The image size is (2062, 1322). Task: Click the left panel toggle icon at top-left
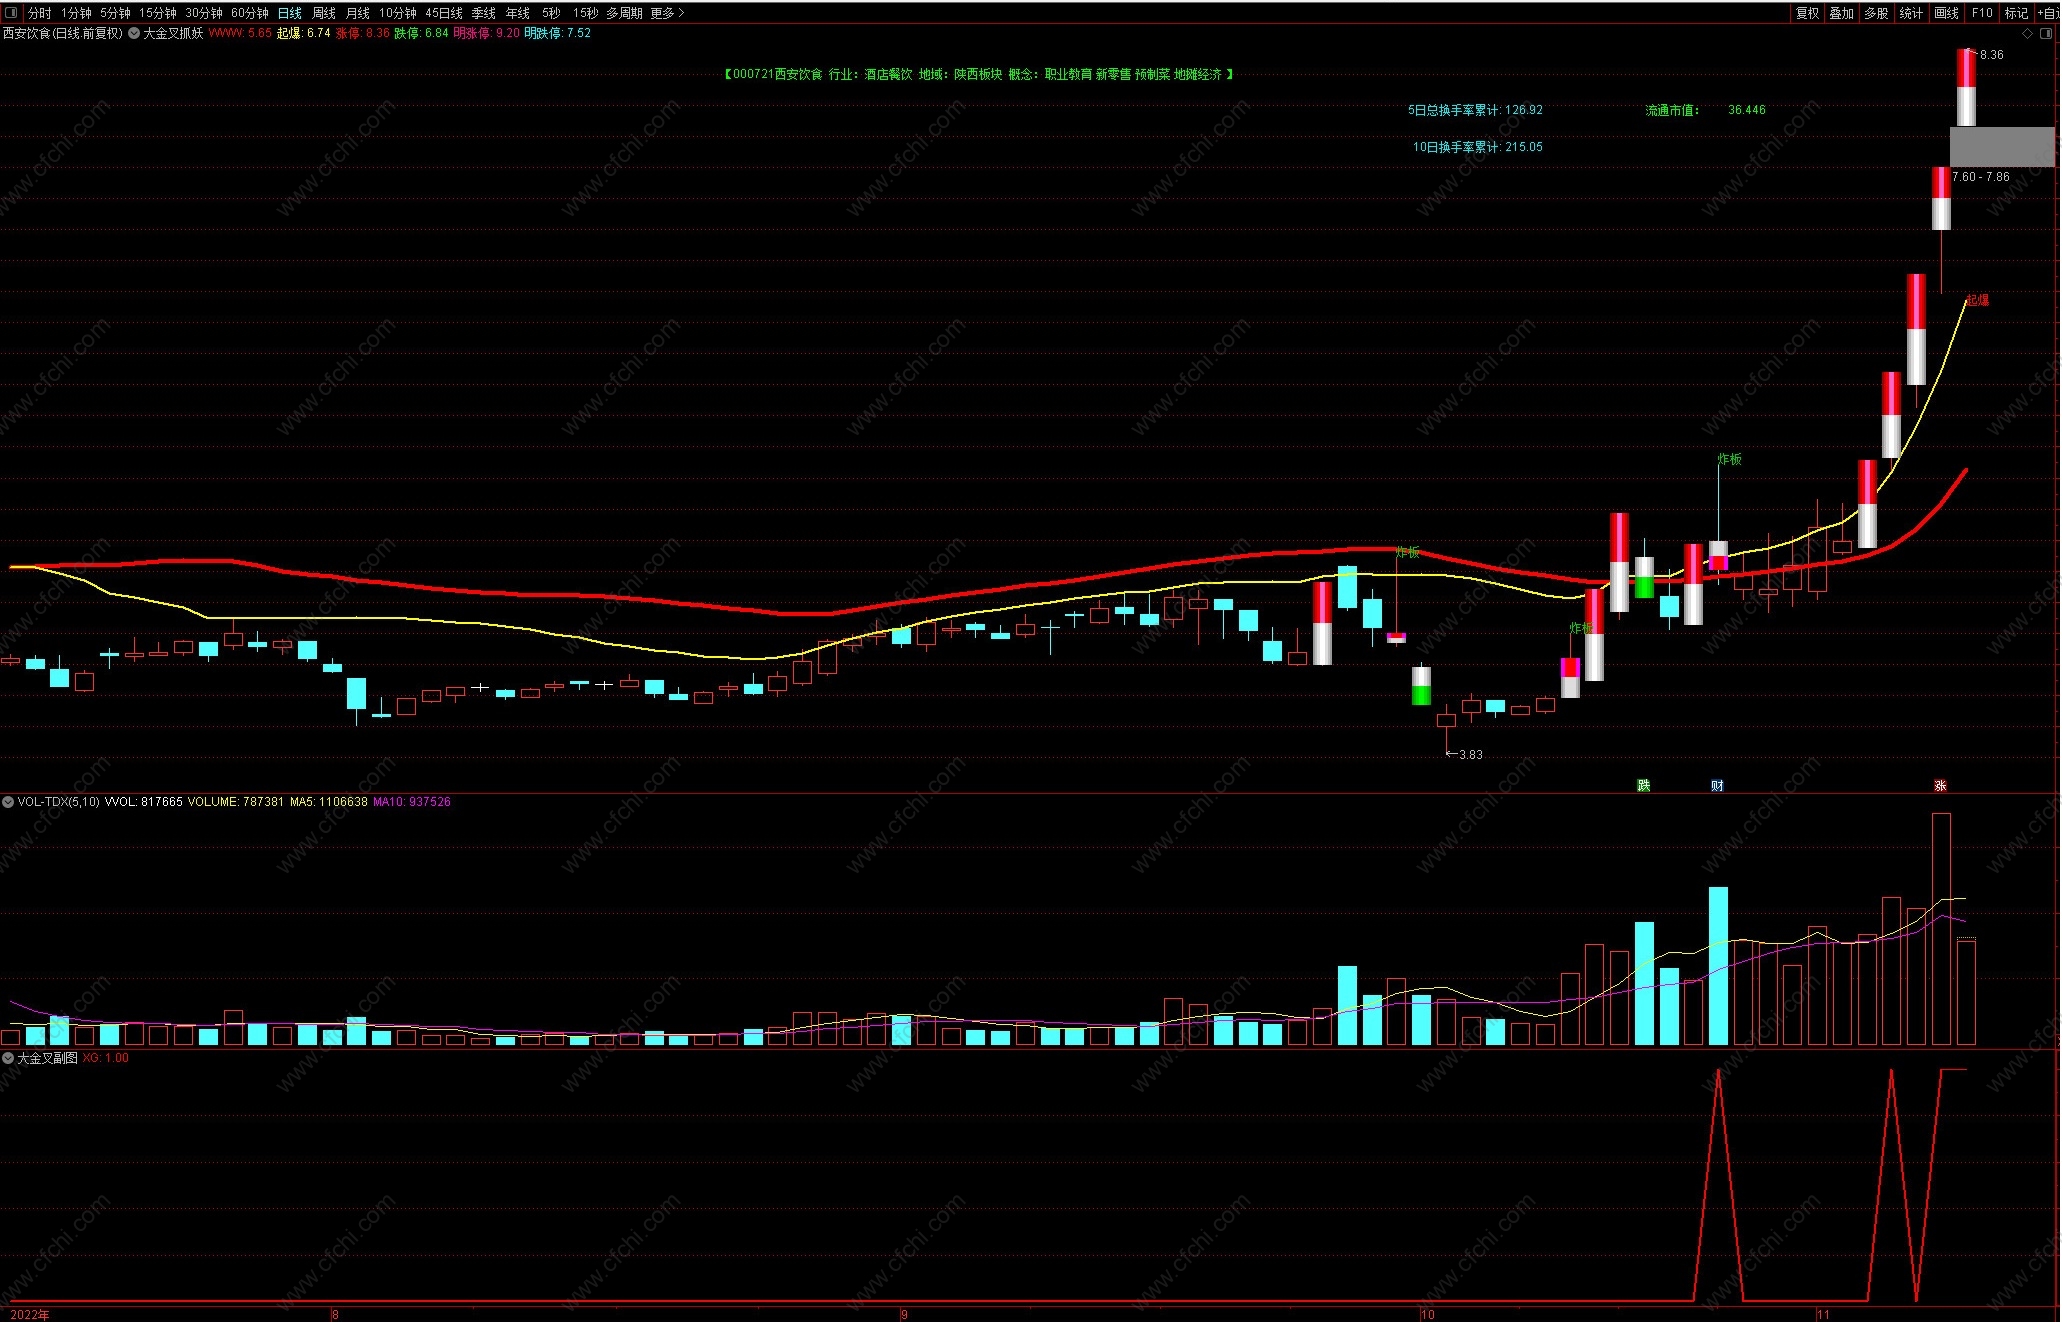pyautogui.click(x=11, y=13)
